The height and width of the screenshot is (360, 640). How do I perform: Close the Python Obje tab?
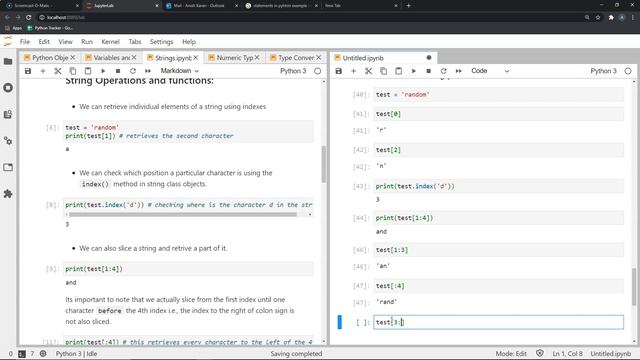click(73, 58)
